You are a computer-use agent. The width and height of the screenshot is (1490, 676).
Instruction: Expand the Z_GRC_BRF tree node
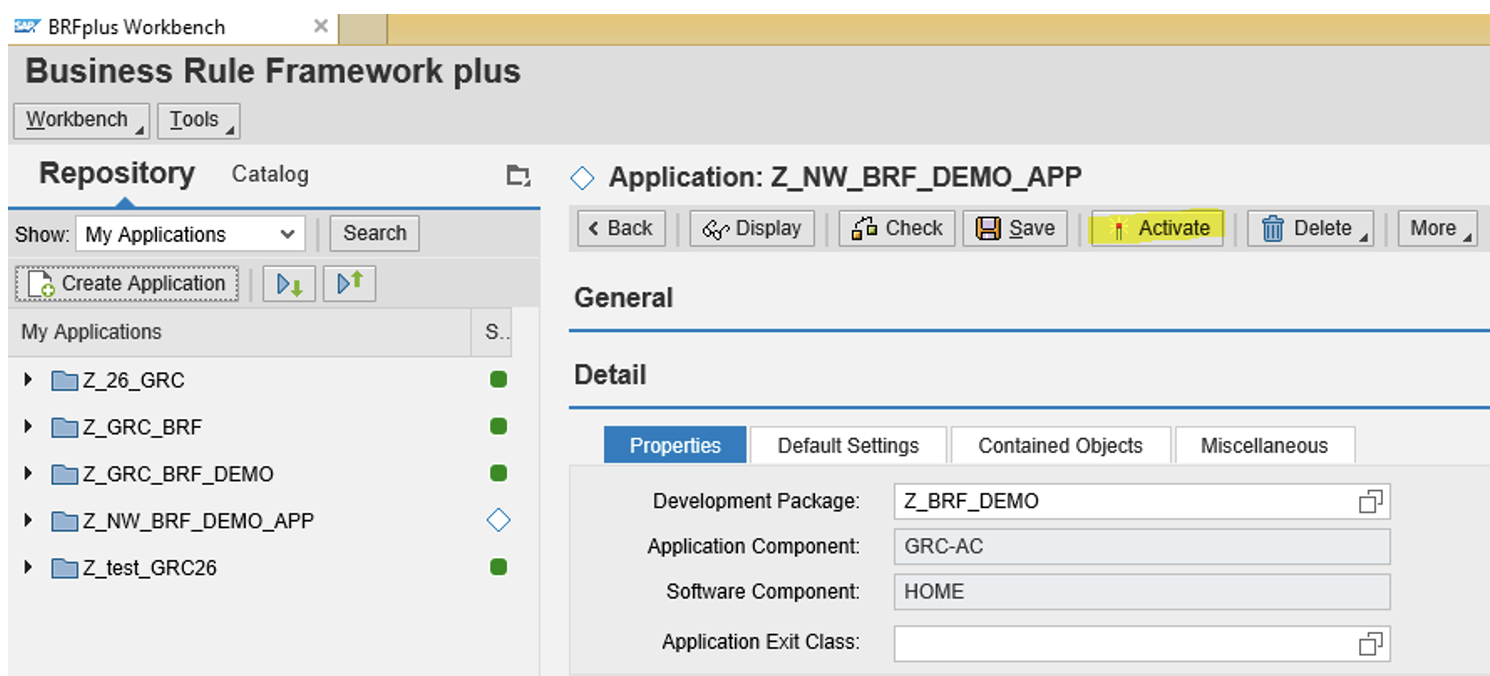(x=29, y=427)
